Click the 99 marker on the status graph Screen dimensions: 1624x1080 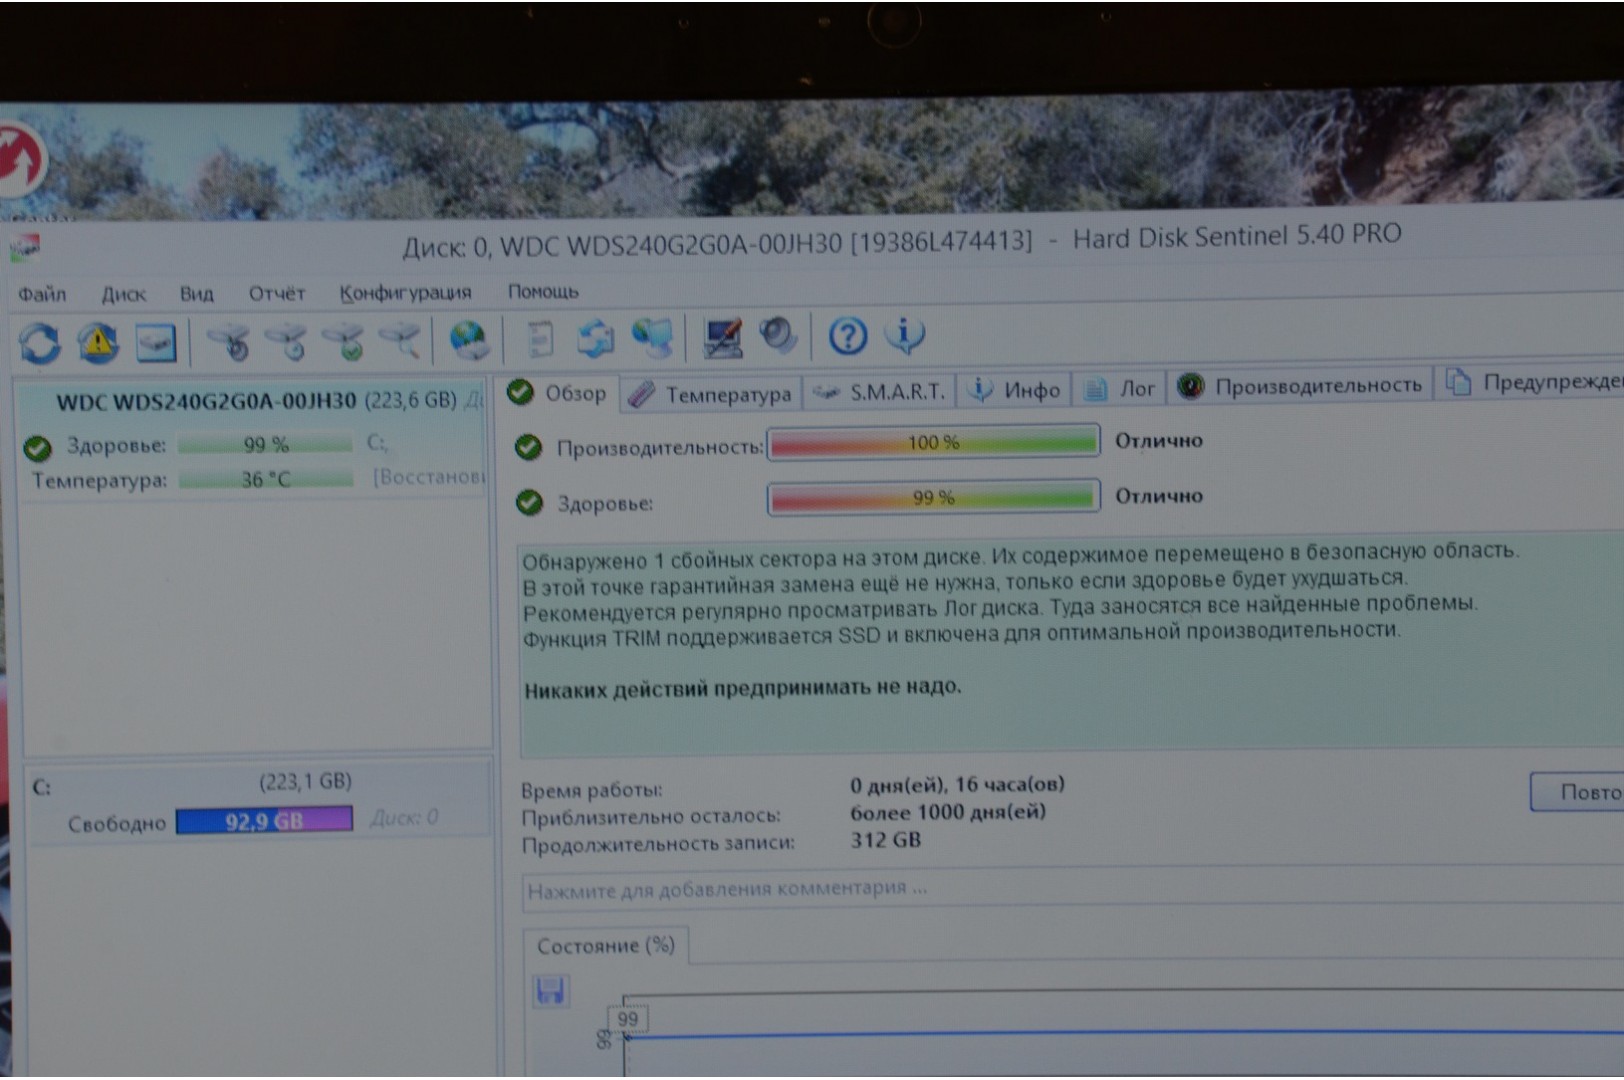tap(628, 1019)
